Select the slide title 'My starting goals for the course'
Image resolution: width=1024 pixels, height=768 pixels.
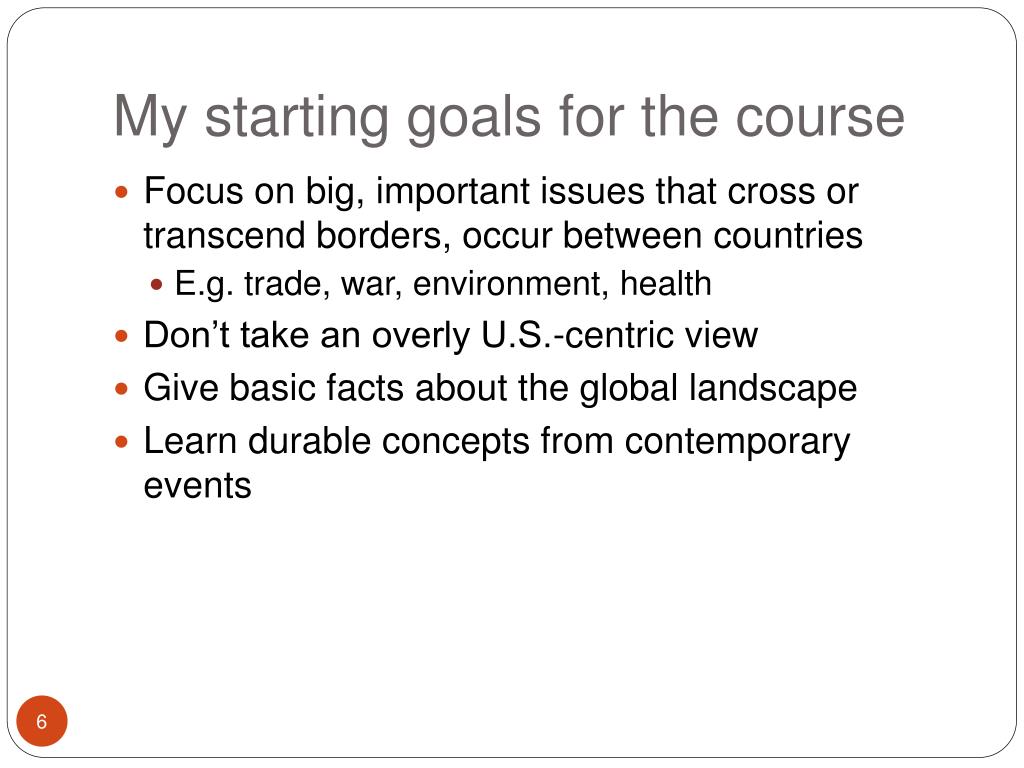509,118
